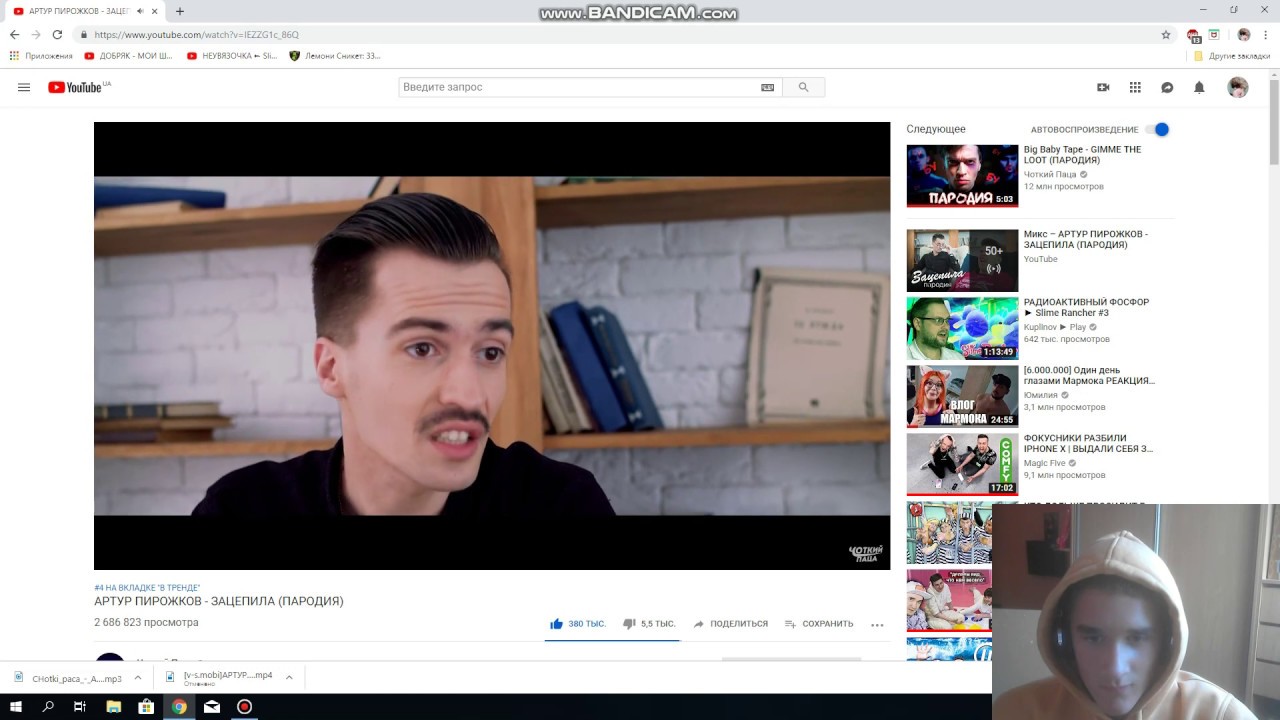The height and width of the screenshot is (720, 1280).
Task: Open a new browser tab
Action: 180,11
